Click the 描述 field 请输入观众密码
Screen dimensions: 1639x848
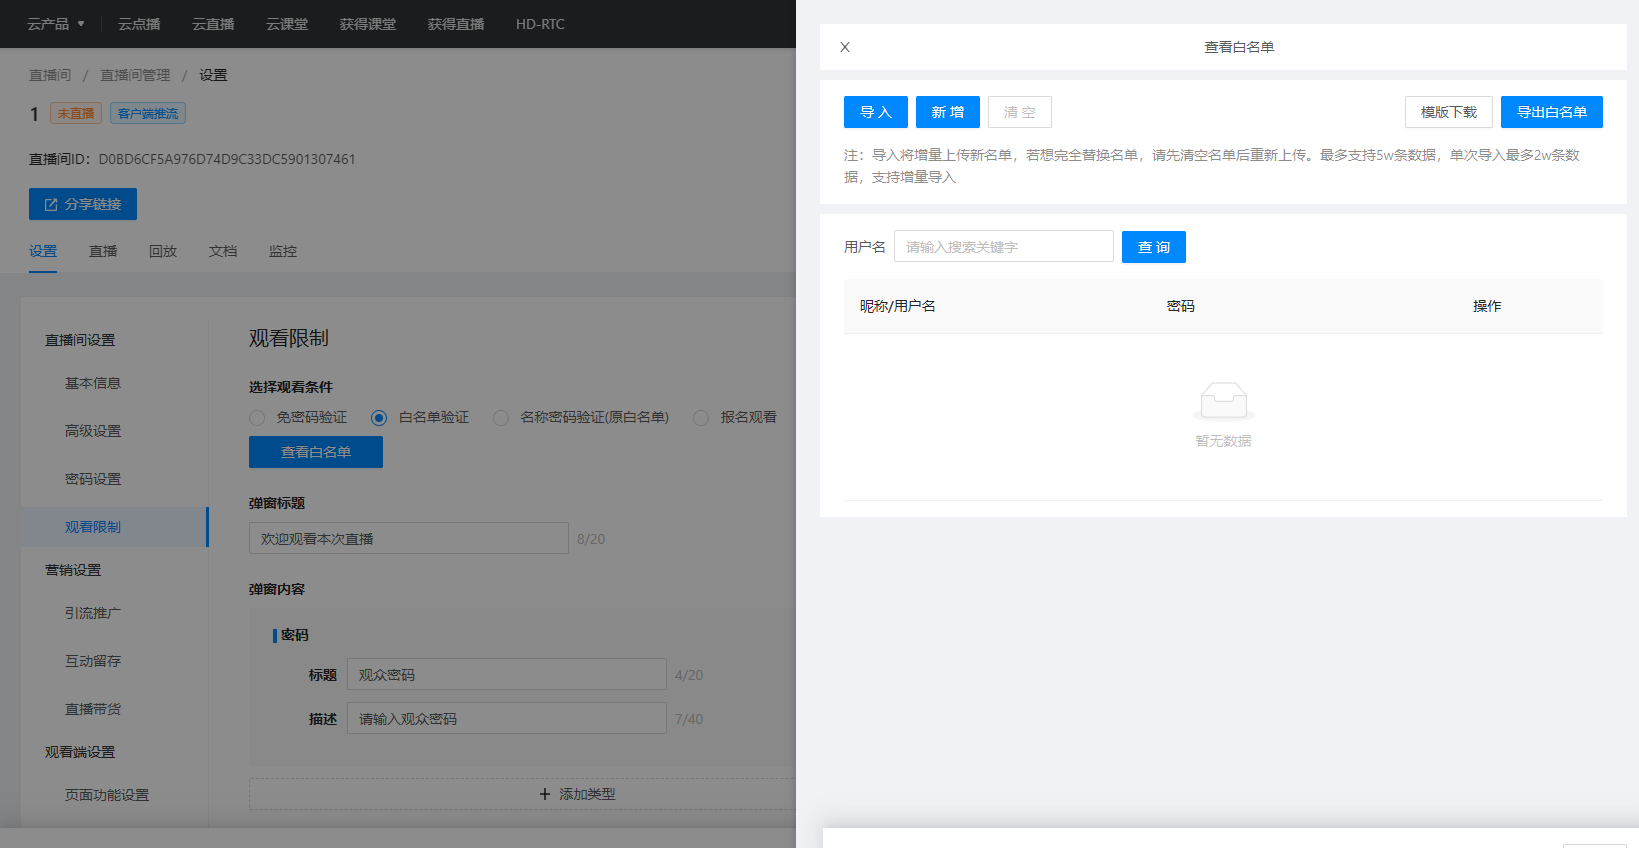[507, 718]
